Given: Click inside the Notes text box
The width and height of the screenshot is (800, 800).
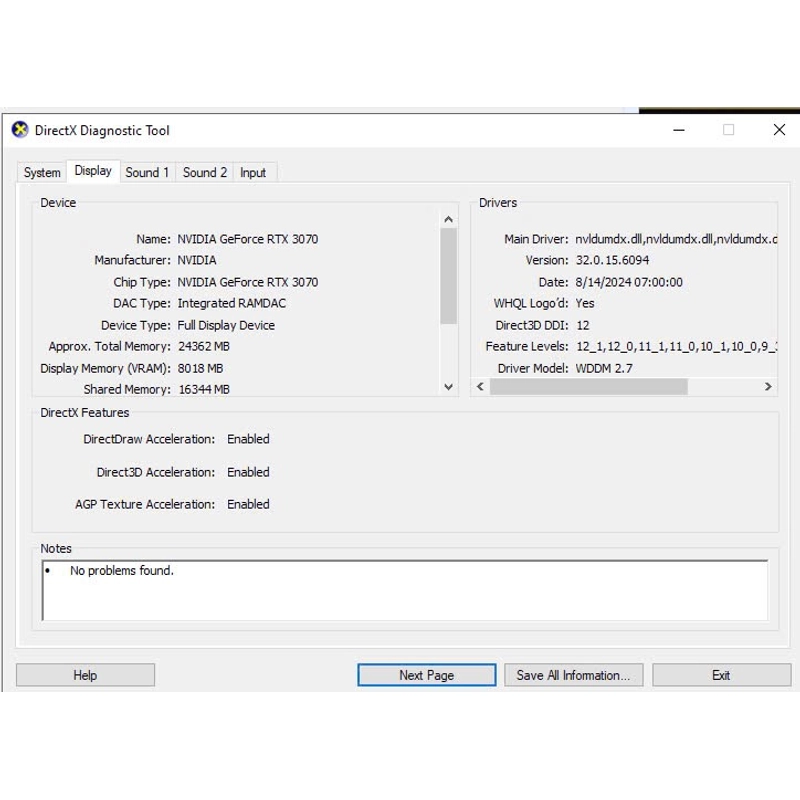Looking at the screenshot, I should 405,590.
